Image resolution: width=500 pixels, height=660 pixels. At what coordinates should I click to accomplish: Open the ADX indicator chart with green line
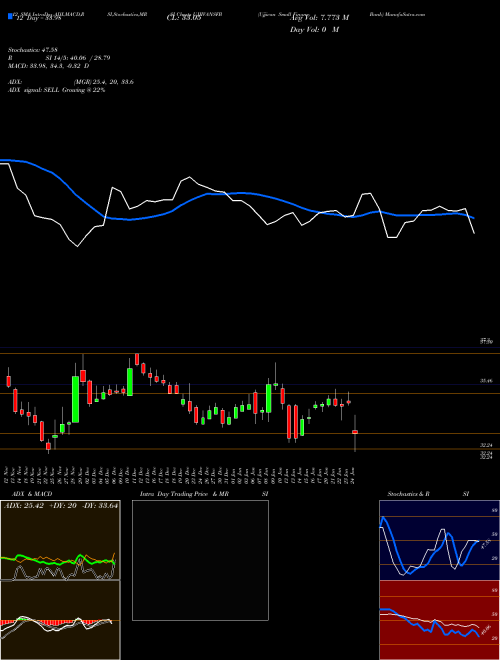pyautogui.click(x=60, y=540)
